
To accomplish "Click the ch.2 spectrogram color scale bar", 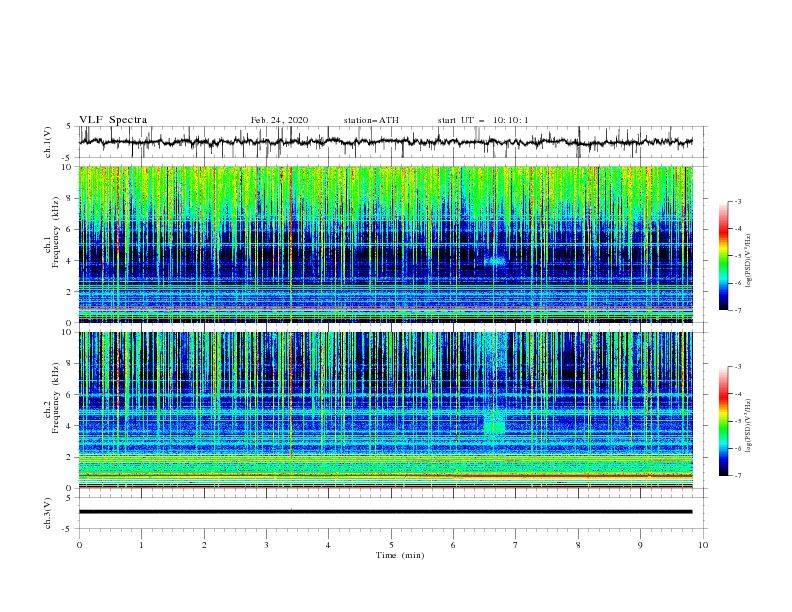I will [x=724, y=421].
